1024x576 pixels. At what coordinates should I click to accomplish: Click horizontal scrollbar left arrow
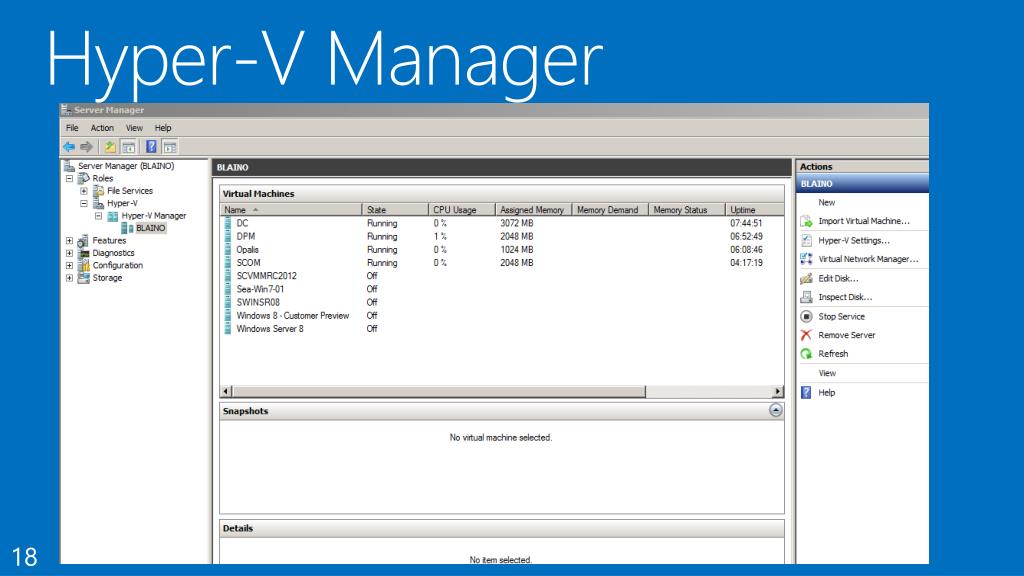point(226,391)
